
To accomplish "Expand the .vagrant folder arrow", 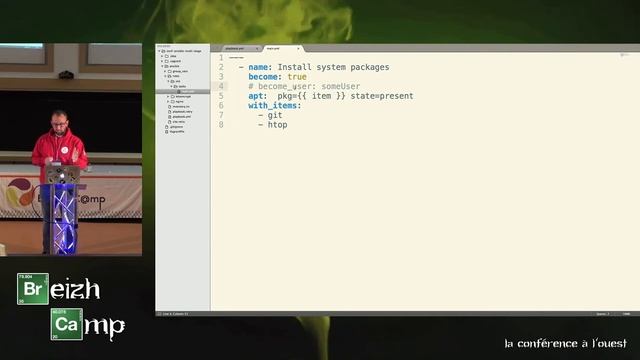I will click(x=162, y=61).
